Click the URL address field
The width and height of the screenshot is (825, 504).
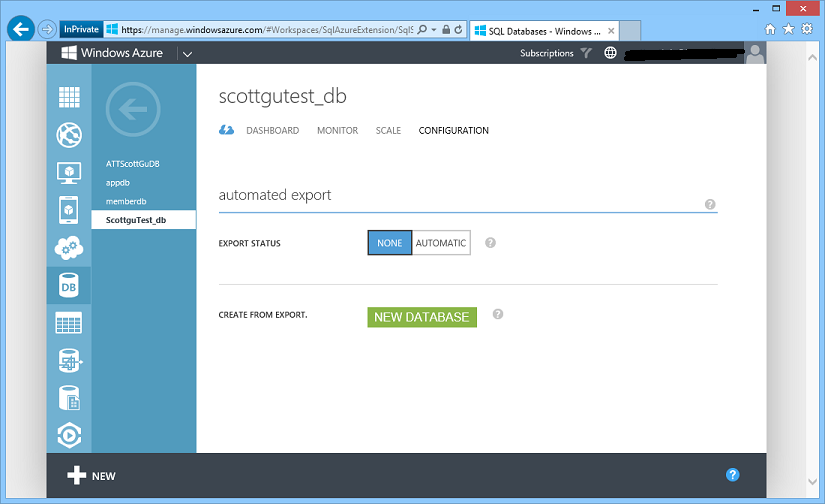point(267,30)
